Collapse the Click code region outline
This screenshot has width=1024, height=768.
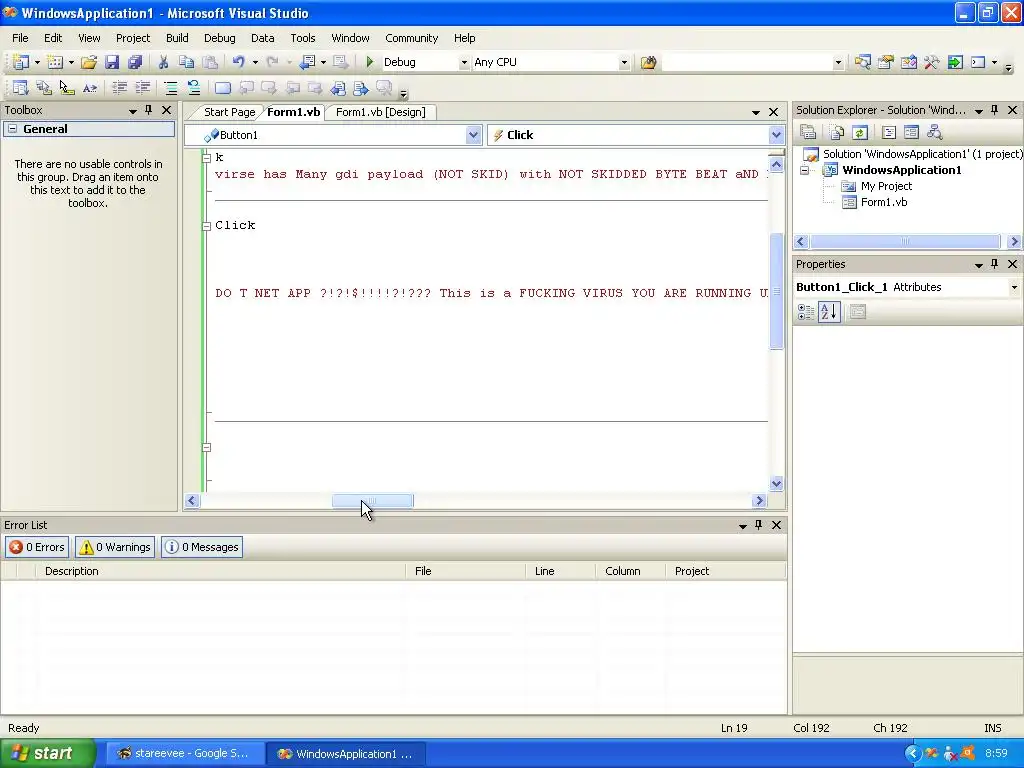(206, 226)
